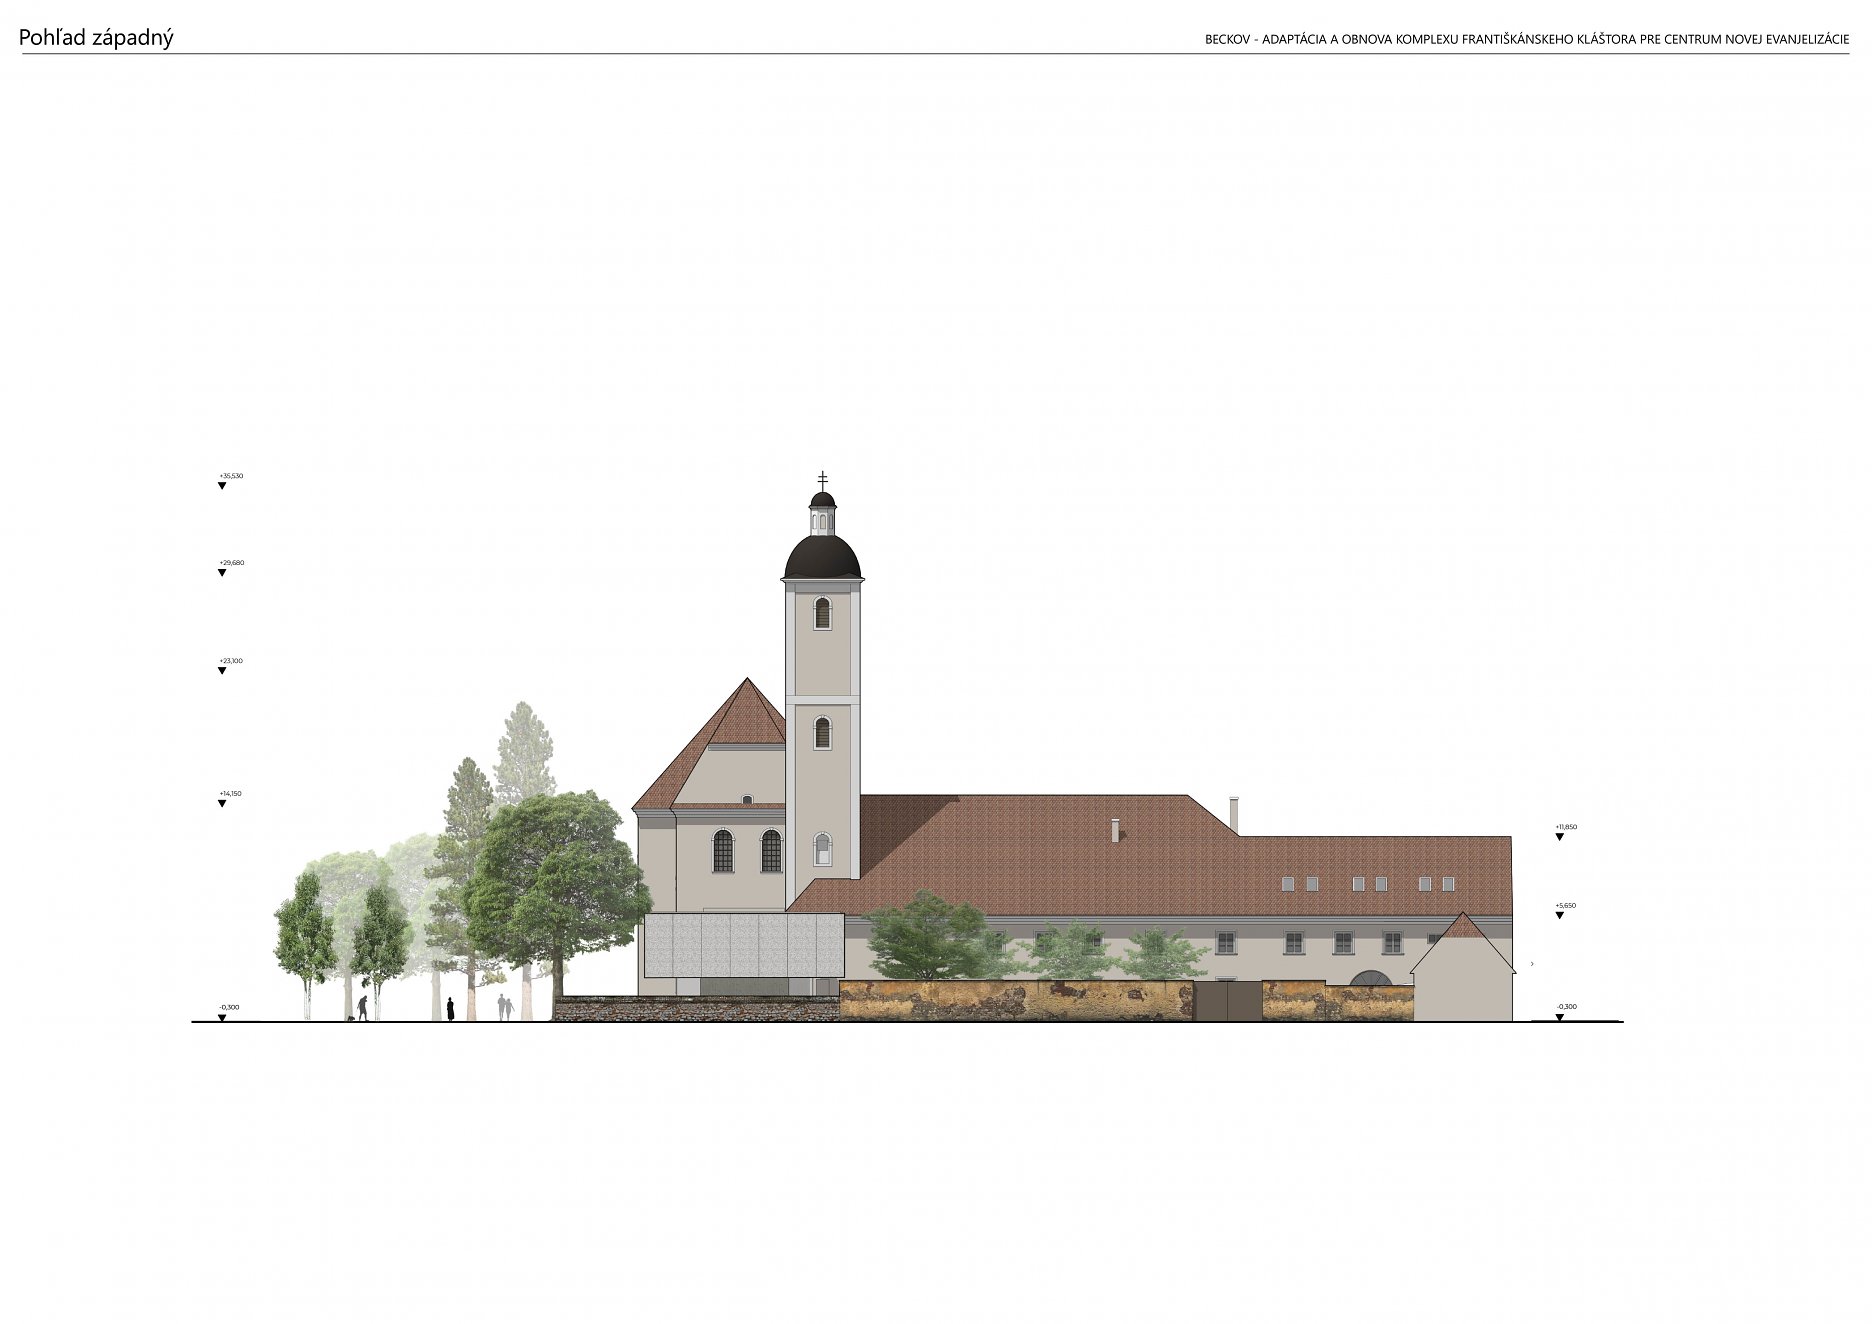Click the +5,650 elevation marker on right
Screen dimensions: 1872x1324
coord(1559,915)
